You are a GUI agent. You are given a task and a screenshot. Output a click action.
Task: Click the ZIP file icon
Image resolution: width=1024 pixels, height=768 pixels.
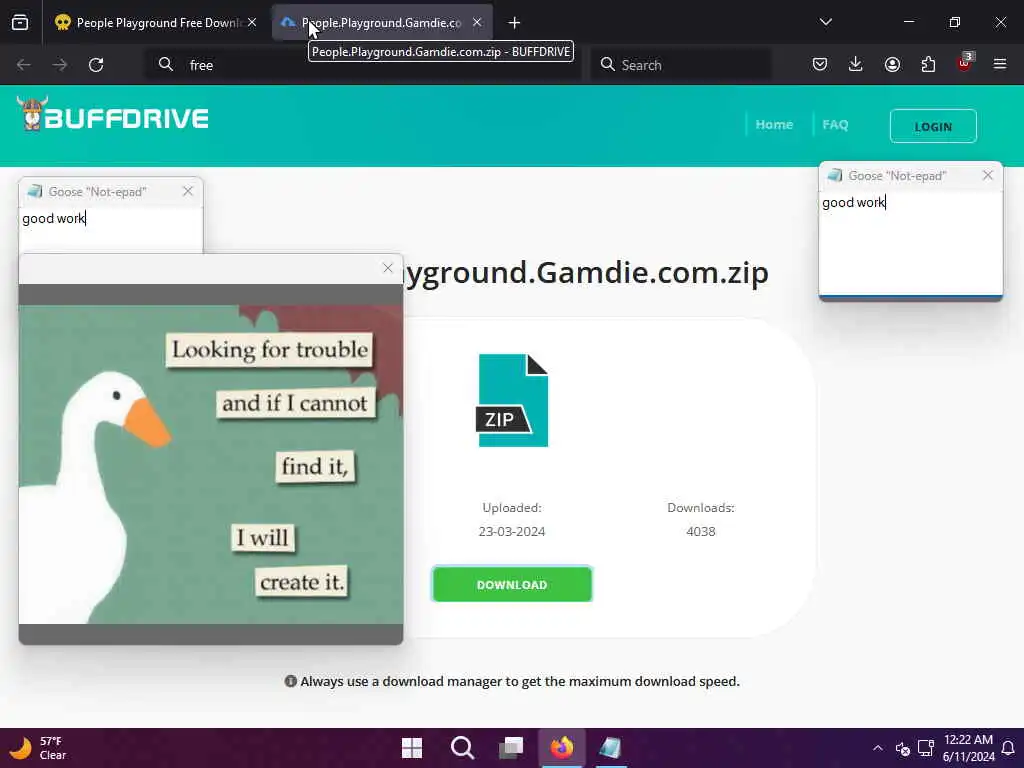512,400
